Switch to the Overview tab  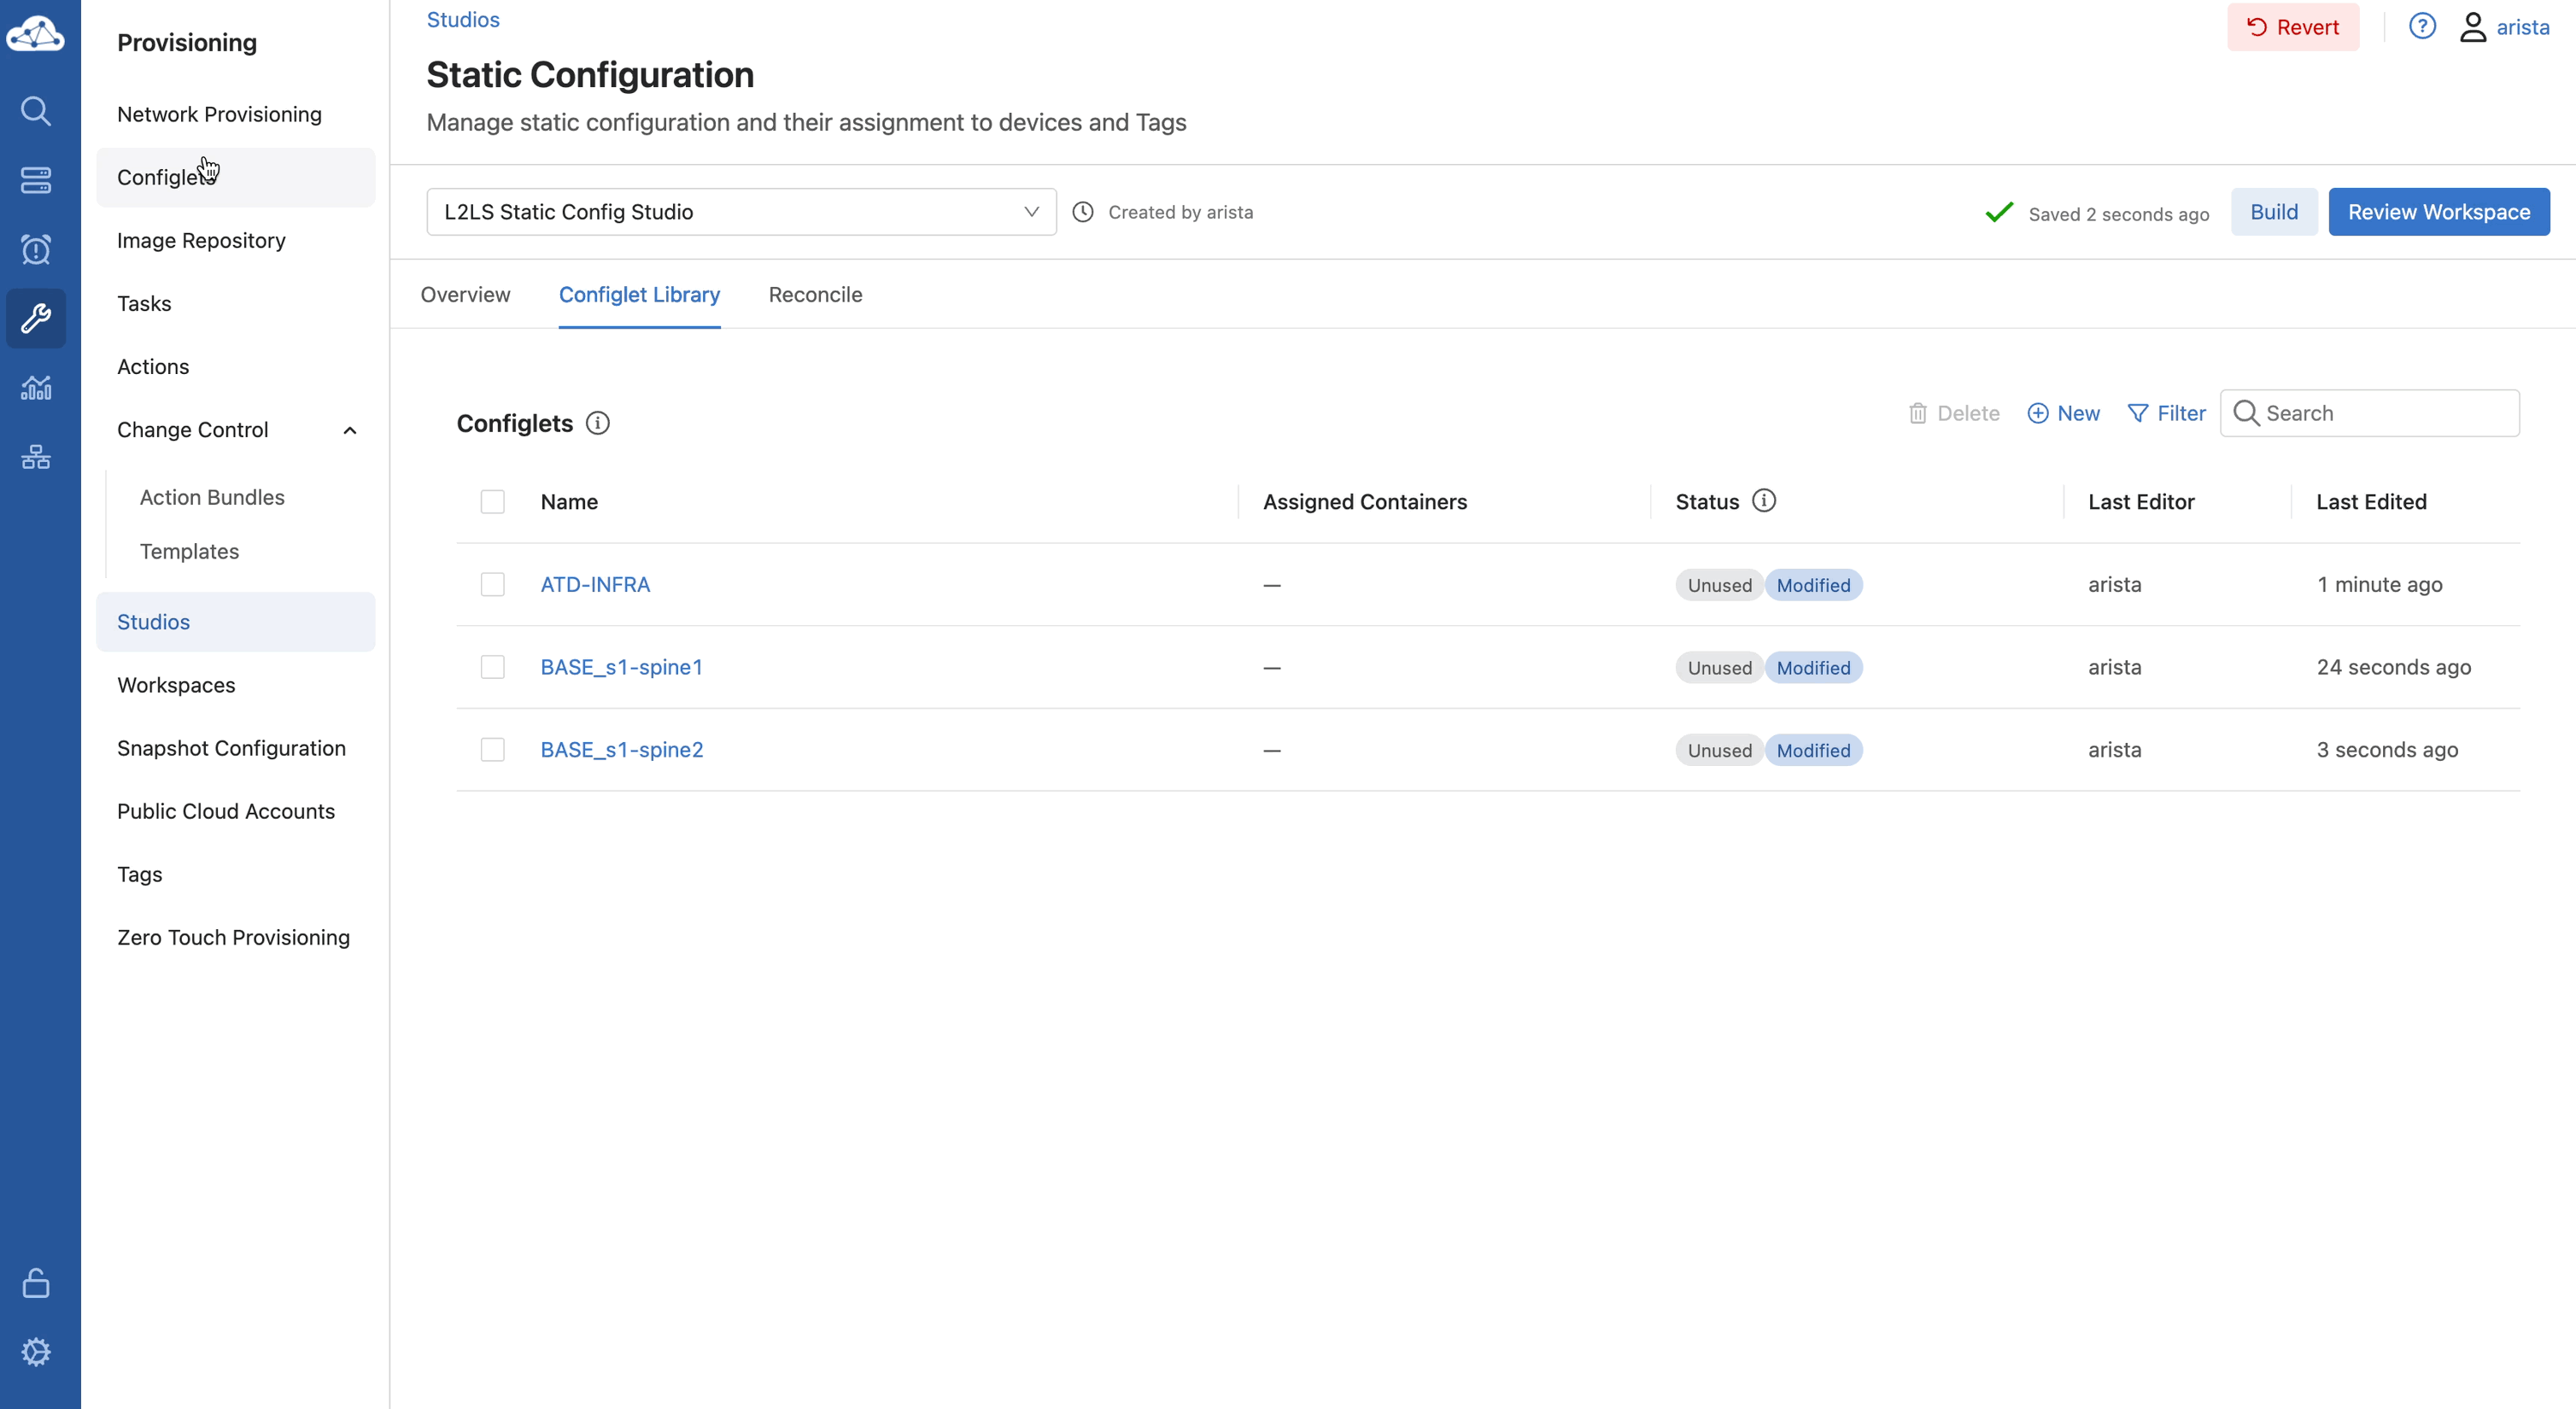pos(465,295)
